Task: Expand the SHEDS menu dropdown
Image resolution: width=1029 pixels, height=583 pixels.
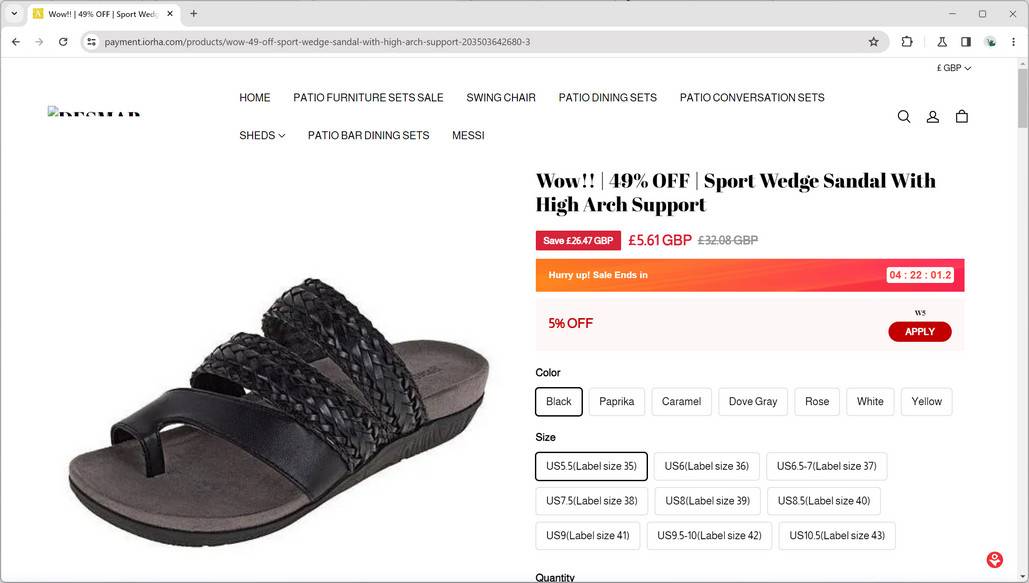Action: [x=262, y=135]
